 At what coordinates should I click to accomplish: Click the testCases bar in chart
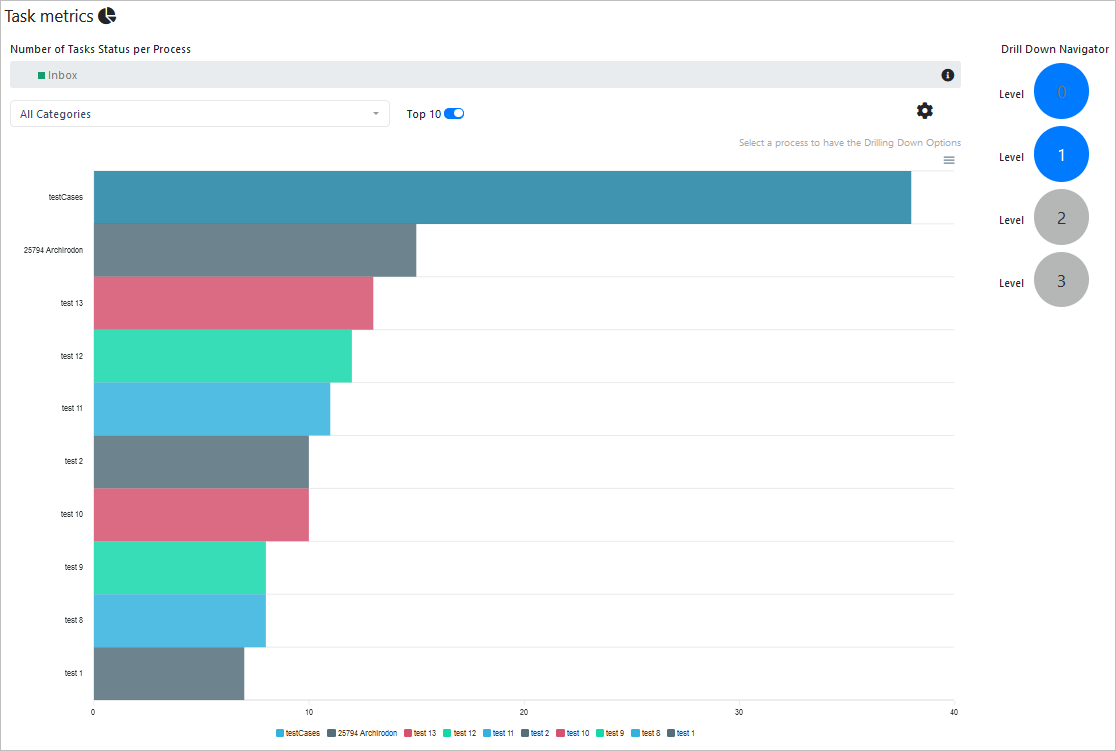click(502, 197)
